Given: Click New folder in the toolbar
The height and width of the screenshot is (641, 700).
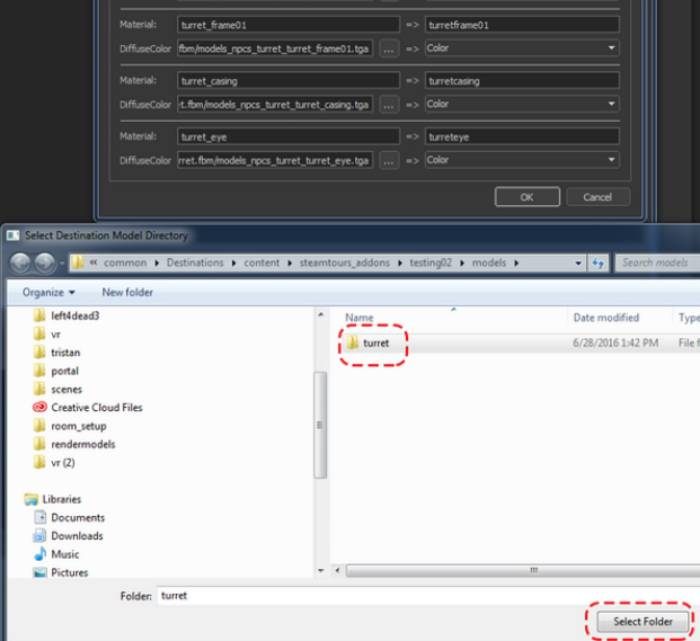Looking at the screenshot, I should point(127,292).
